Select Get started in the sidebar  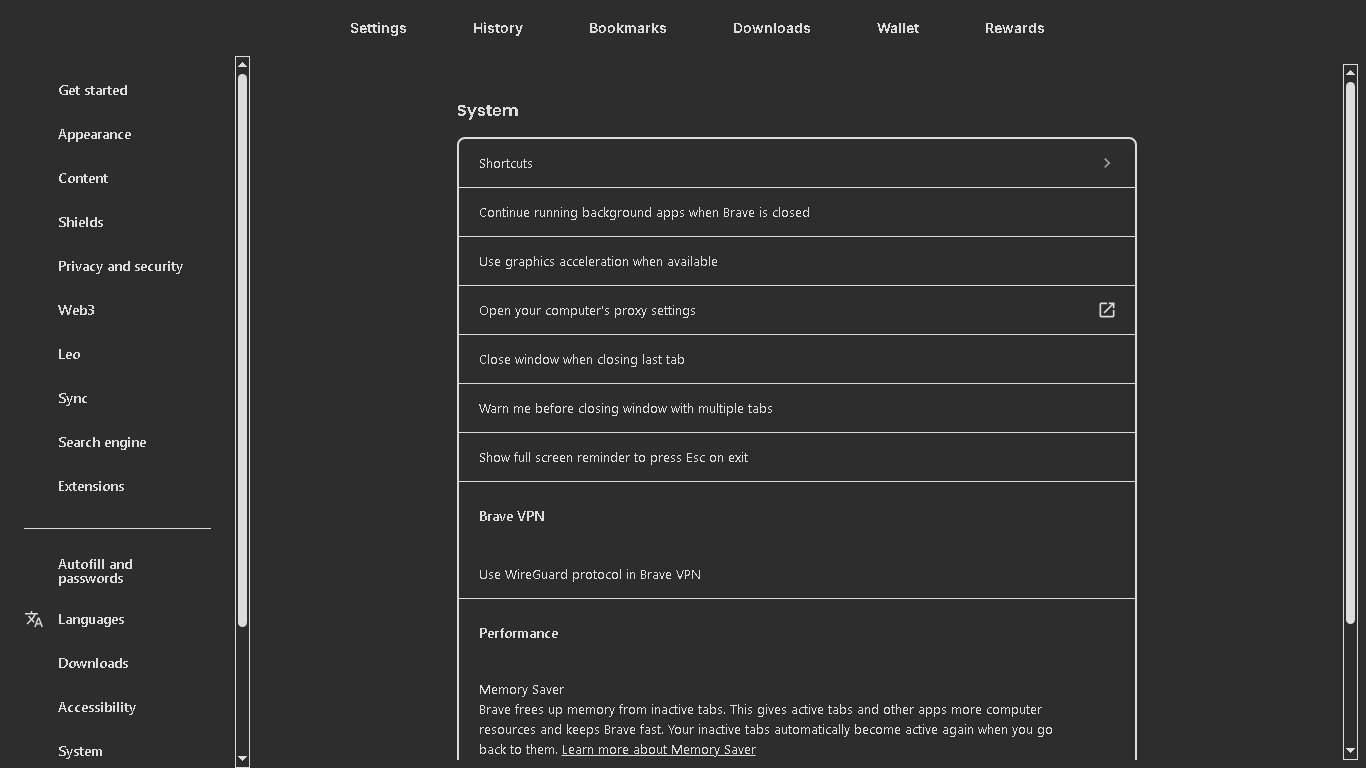93,90
